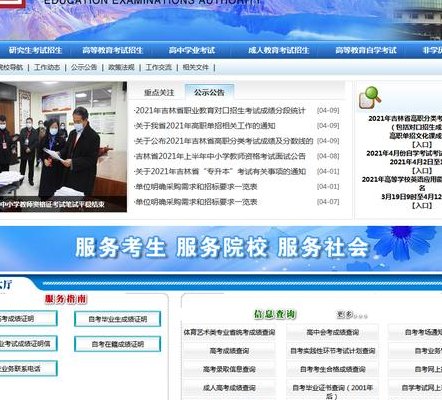Go to 工作交流 page
This screenshot has width=442, height=400.
tap(159, 67)
